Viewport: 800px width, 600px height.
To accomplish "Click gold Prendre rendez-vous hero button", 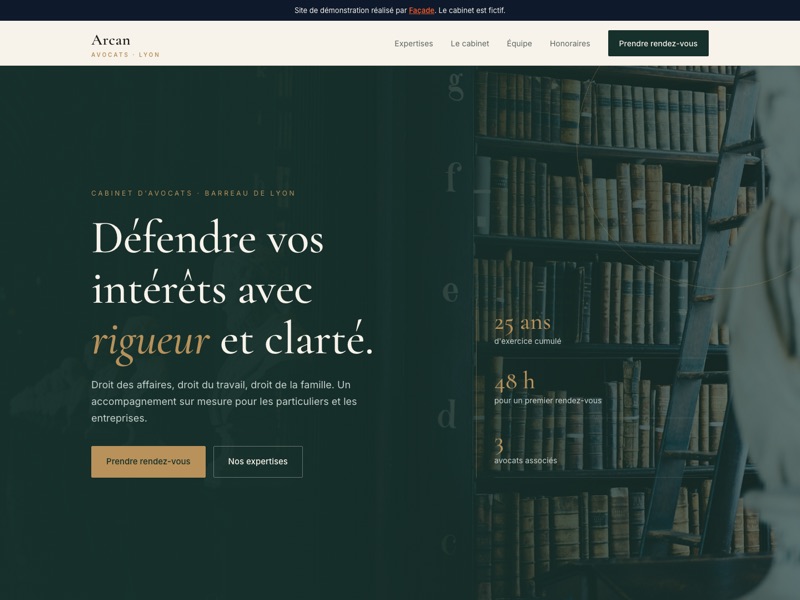I will [148, 462].
